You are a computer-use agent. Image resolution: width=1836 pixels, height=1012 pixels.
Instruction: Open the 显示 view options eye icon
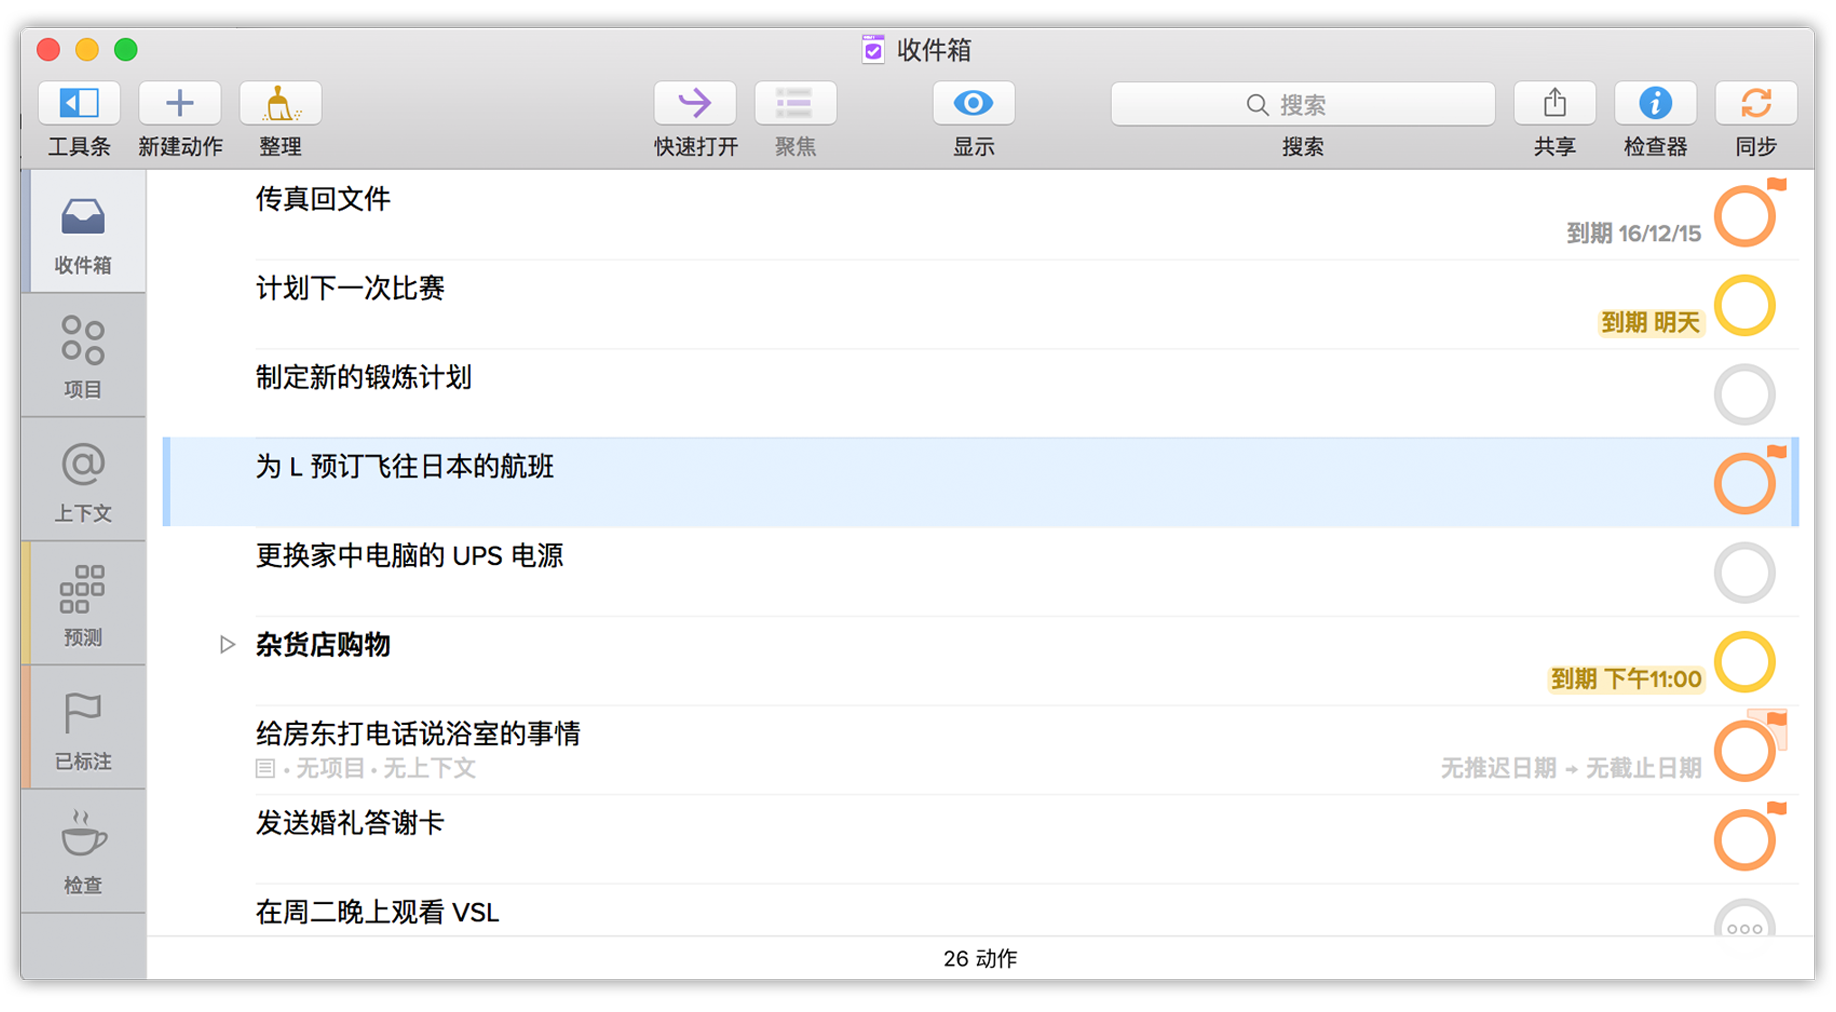point(973,103)
